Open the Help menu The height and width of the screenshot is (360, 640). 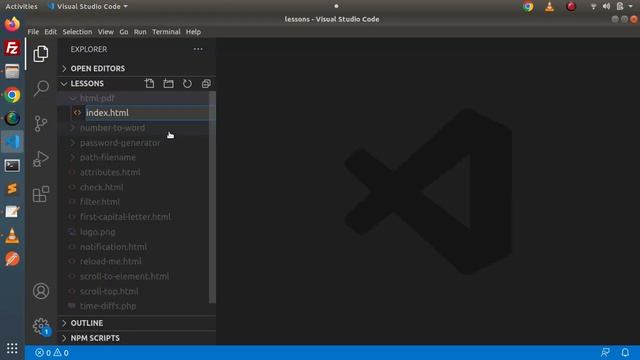pos(193,32)
